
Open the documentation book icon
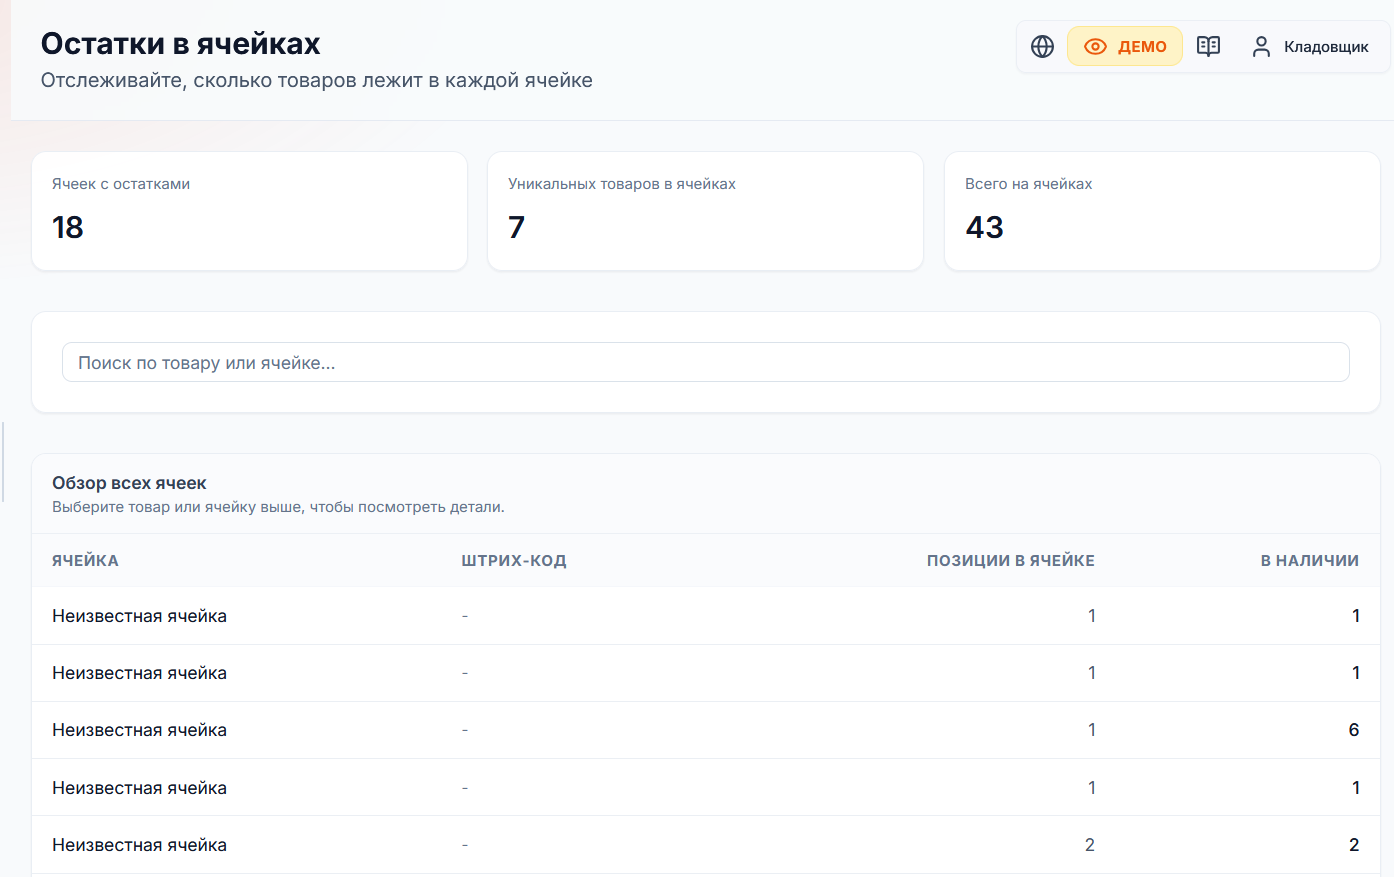tap(1208, 47)
